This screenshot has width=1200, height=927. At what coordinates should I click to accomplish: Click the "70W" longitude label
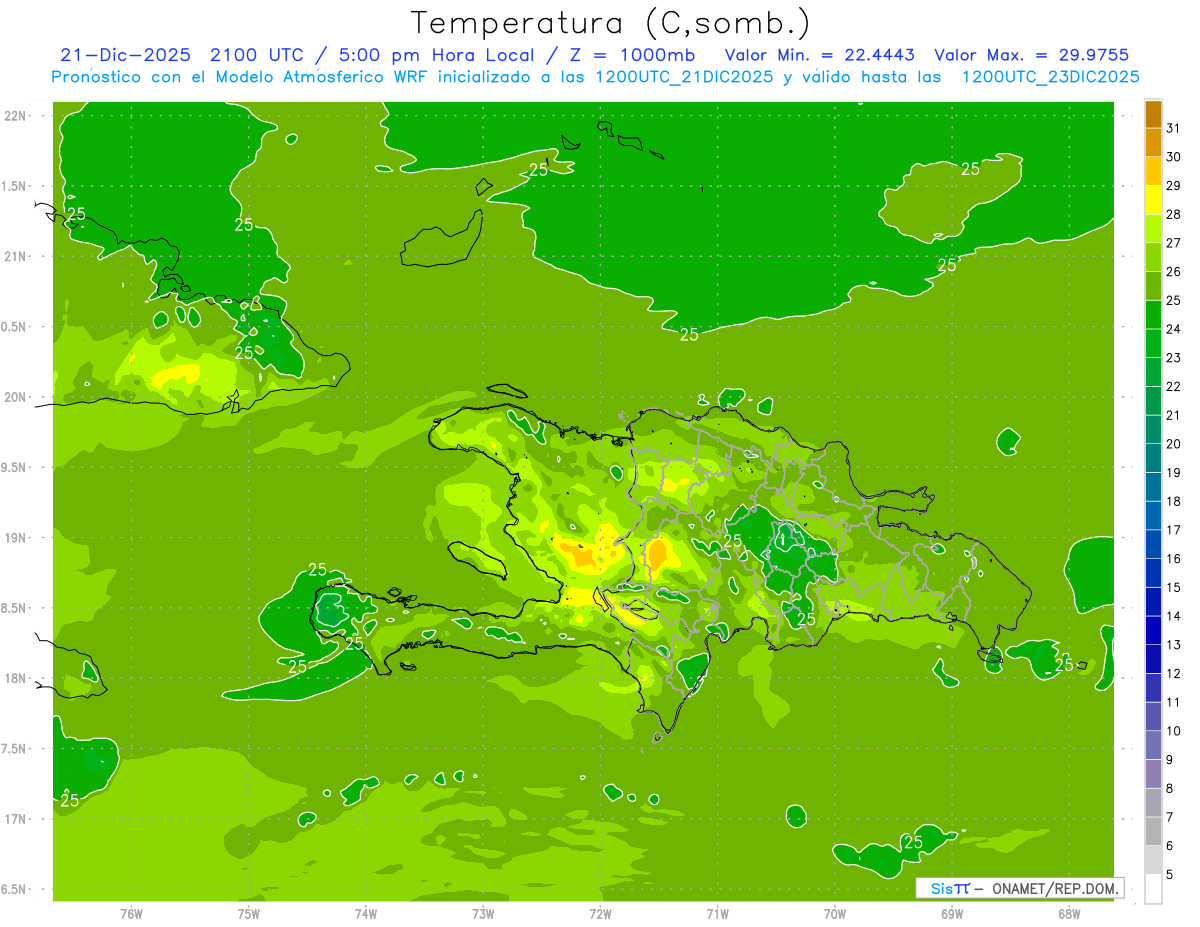click(835, 913)
